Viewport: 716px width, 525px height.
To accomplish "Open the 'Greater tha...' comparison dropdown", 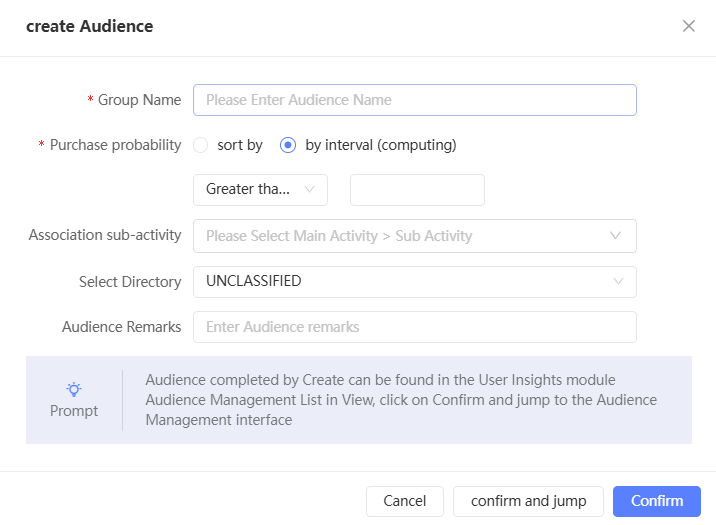I will coord(260,189).
